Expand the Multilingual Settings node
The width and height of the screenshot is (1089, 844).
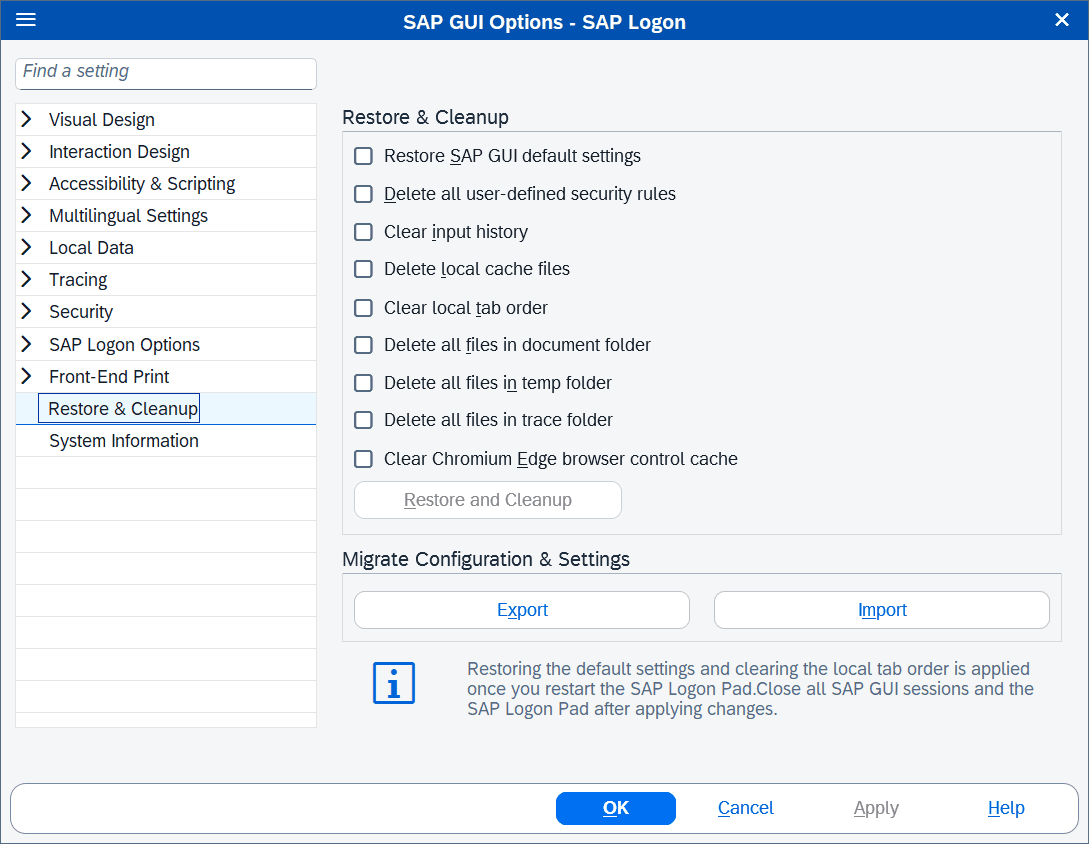coord(26,215)
